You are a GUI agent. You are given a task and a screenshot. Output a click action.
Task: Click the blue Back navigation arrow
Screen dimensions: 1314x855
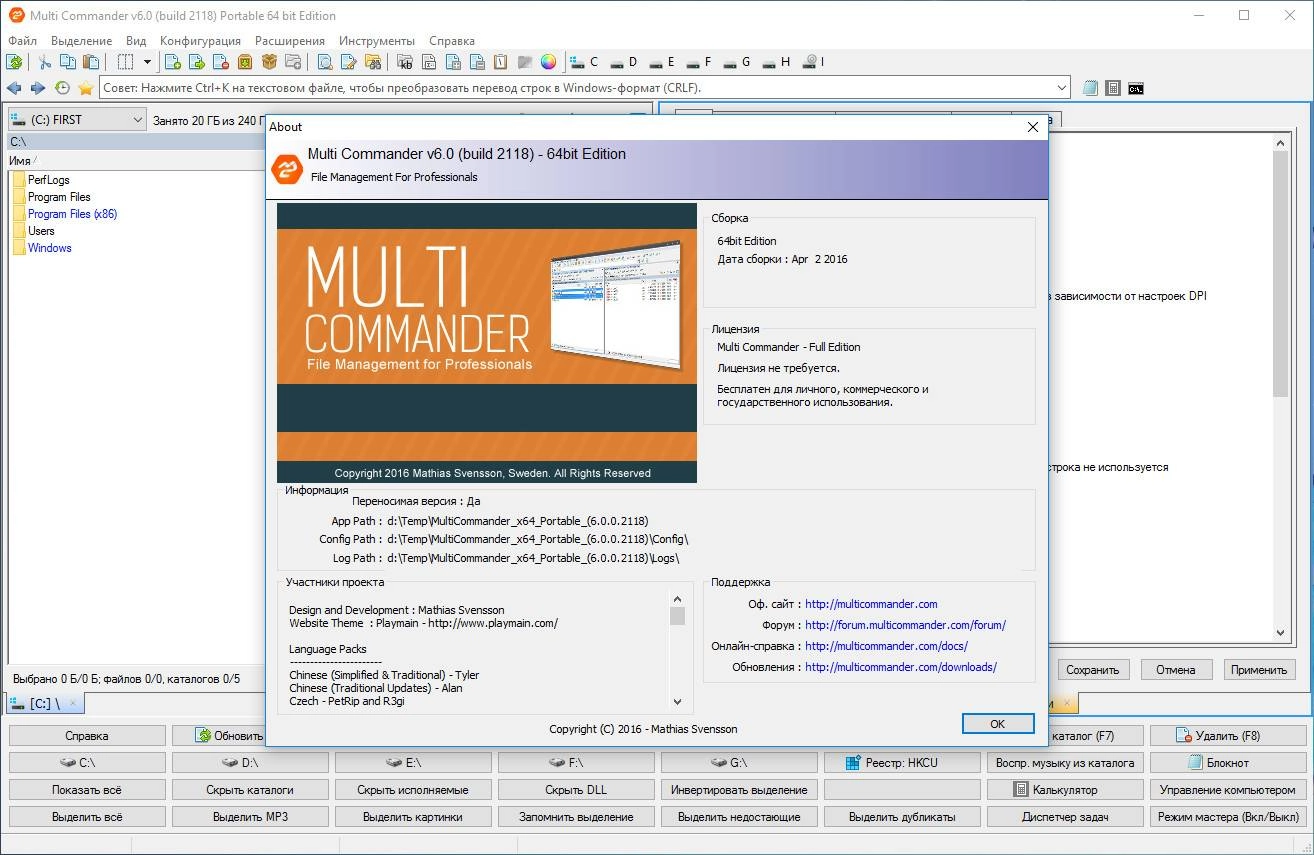click(x=16, y=88)
